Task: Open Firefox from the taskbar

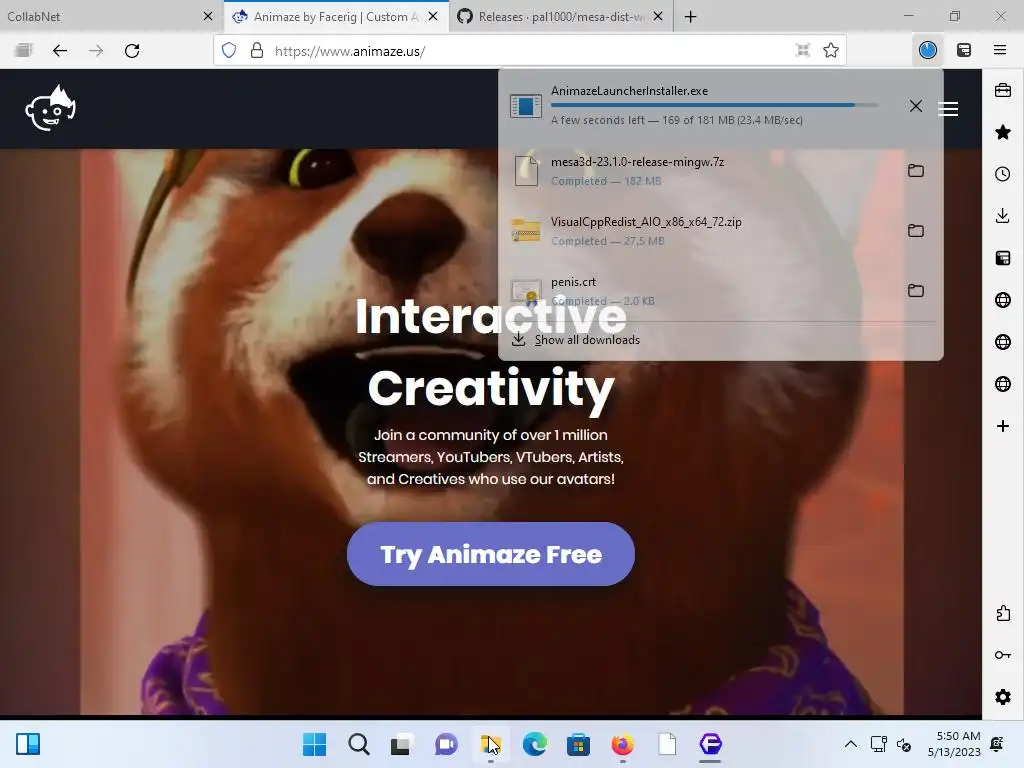Action: pos(622,744)
